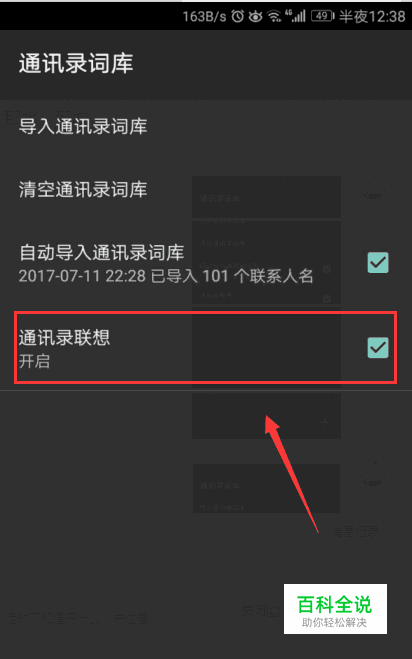Uncheck the 通讯录联想 checkbox
The image size is (412, 659).
[378, 348]
